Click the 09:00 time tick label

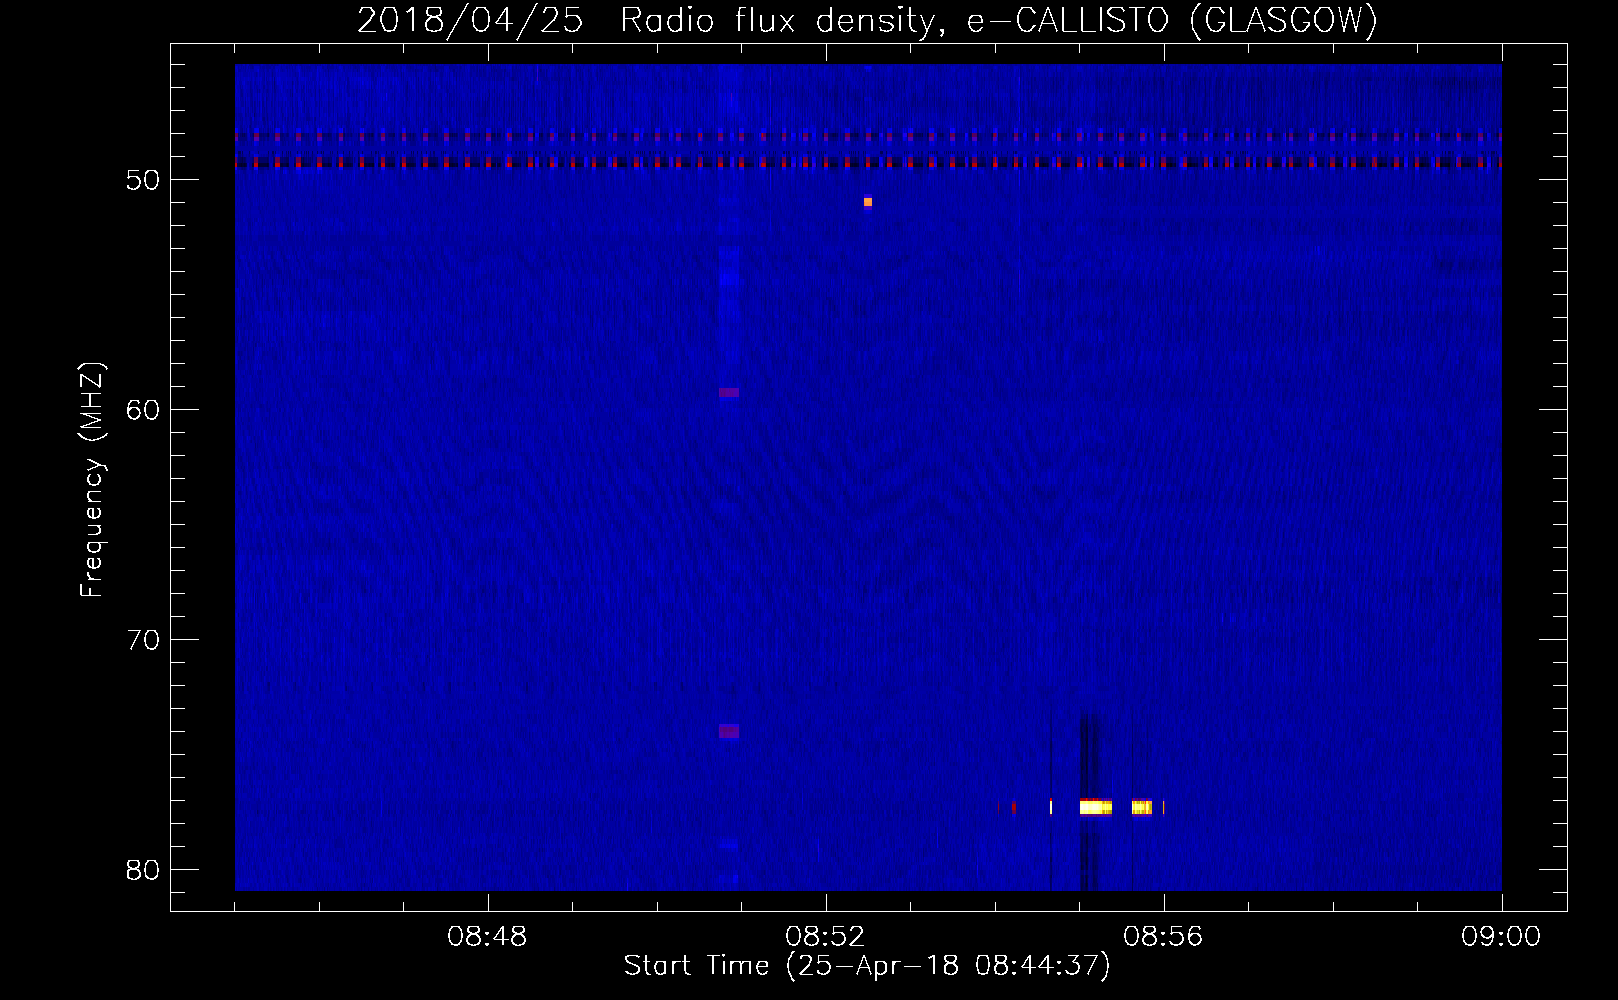click(1501, 937)
